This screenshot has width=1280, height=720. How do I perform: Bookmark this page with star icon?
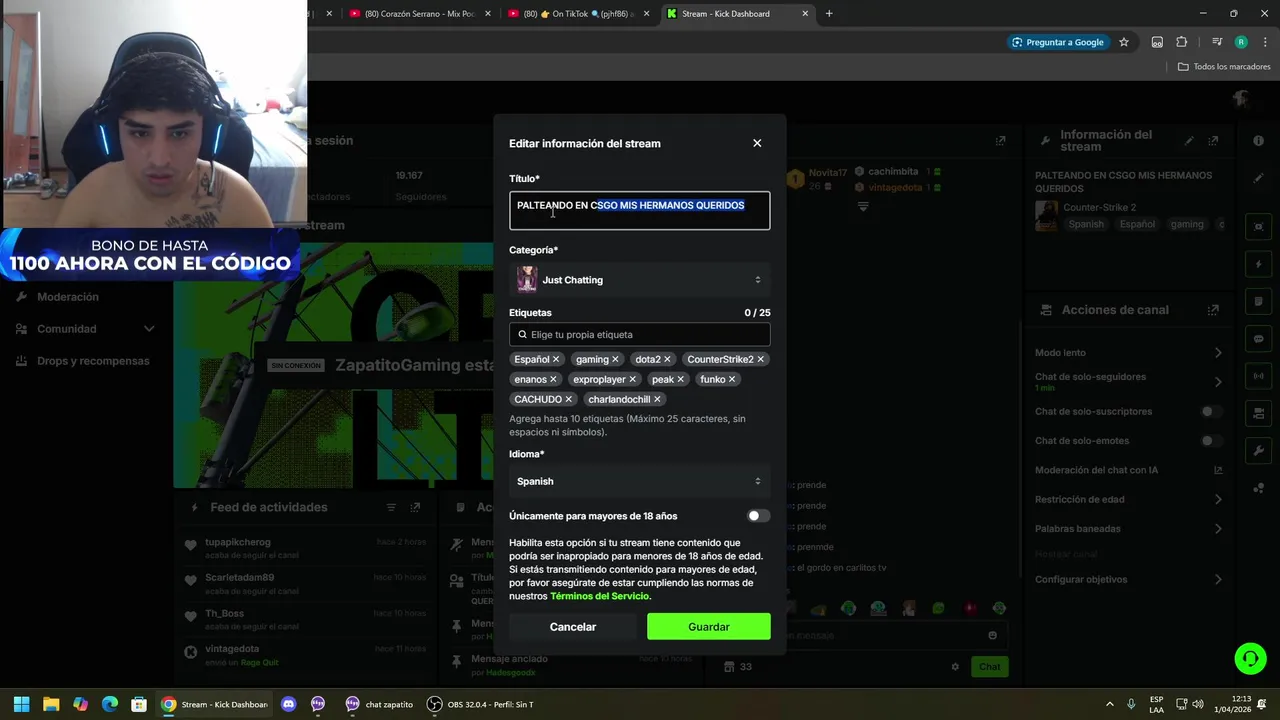(1124, 42)
